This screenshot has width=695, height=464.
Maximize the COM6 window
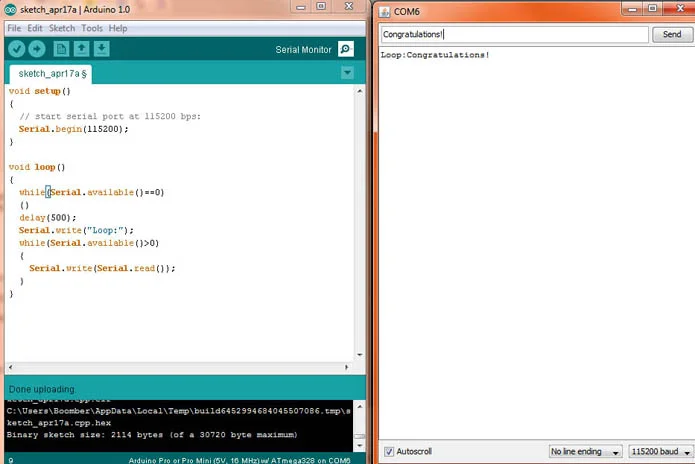(x=653, y=8)
